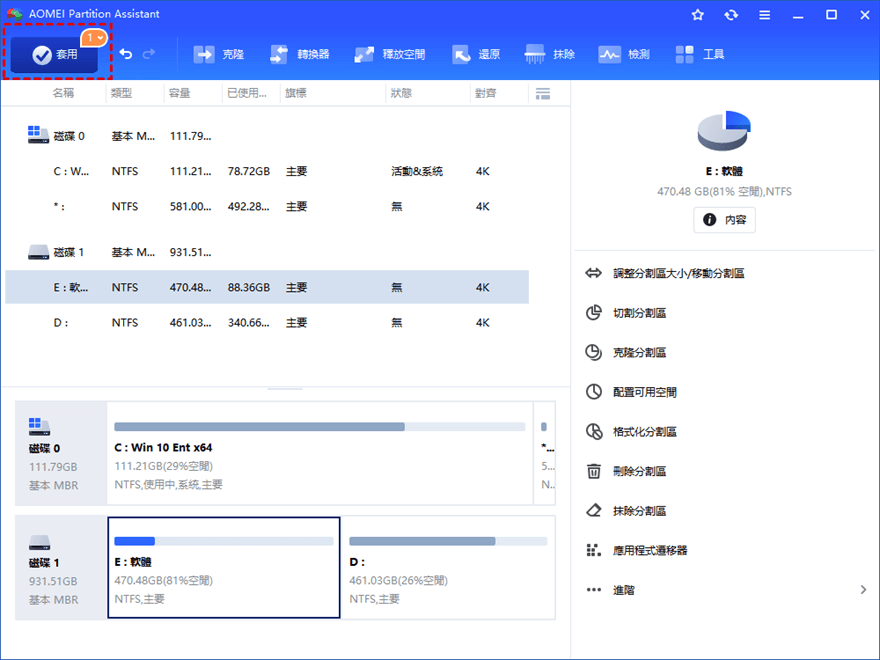Click the 套用 (Apply) button
Image resolution: width=880 pixels, height=660 pixels.
pos(54,54)
